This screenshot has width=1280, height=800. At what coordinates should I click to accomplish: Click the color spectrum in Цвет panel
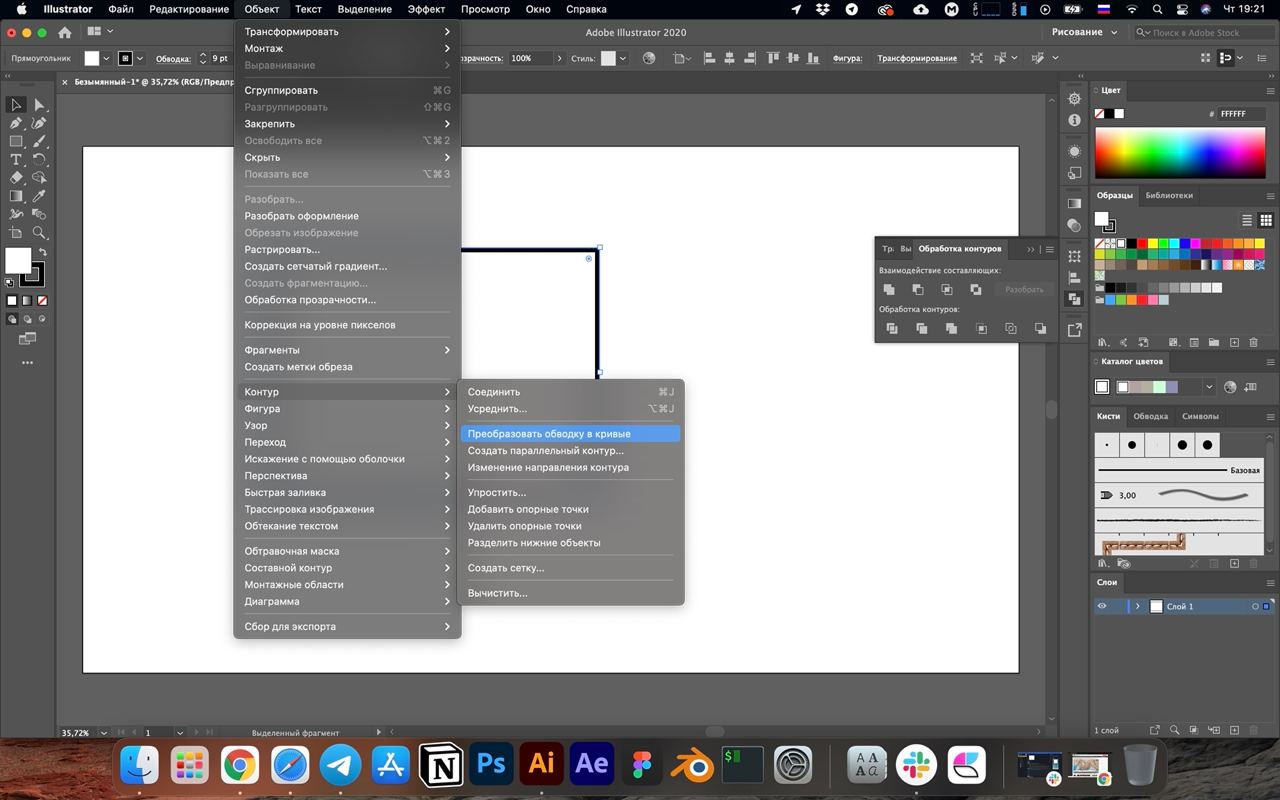[x=1180, y=154]
